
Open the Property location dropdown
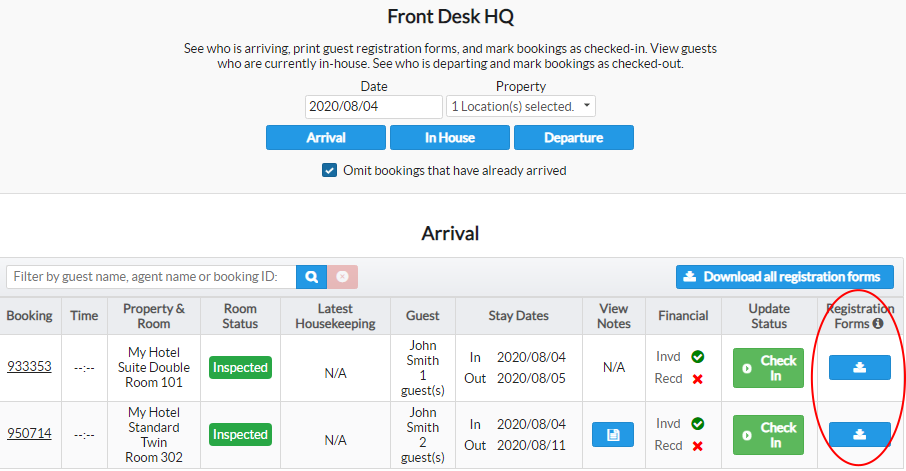520,106
